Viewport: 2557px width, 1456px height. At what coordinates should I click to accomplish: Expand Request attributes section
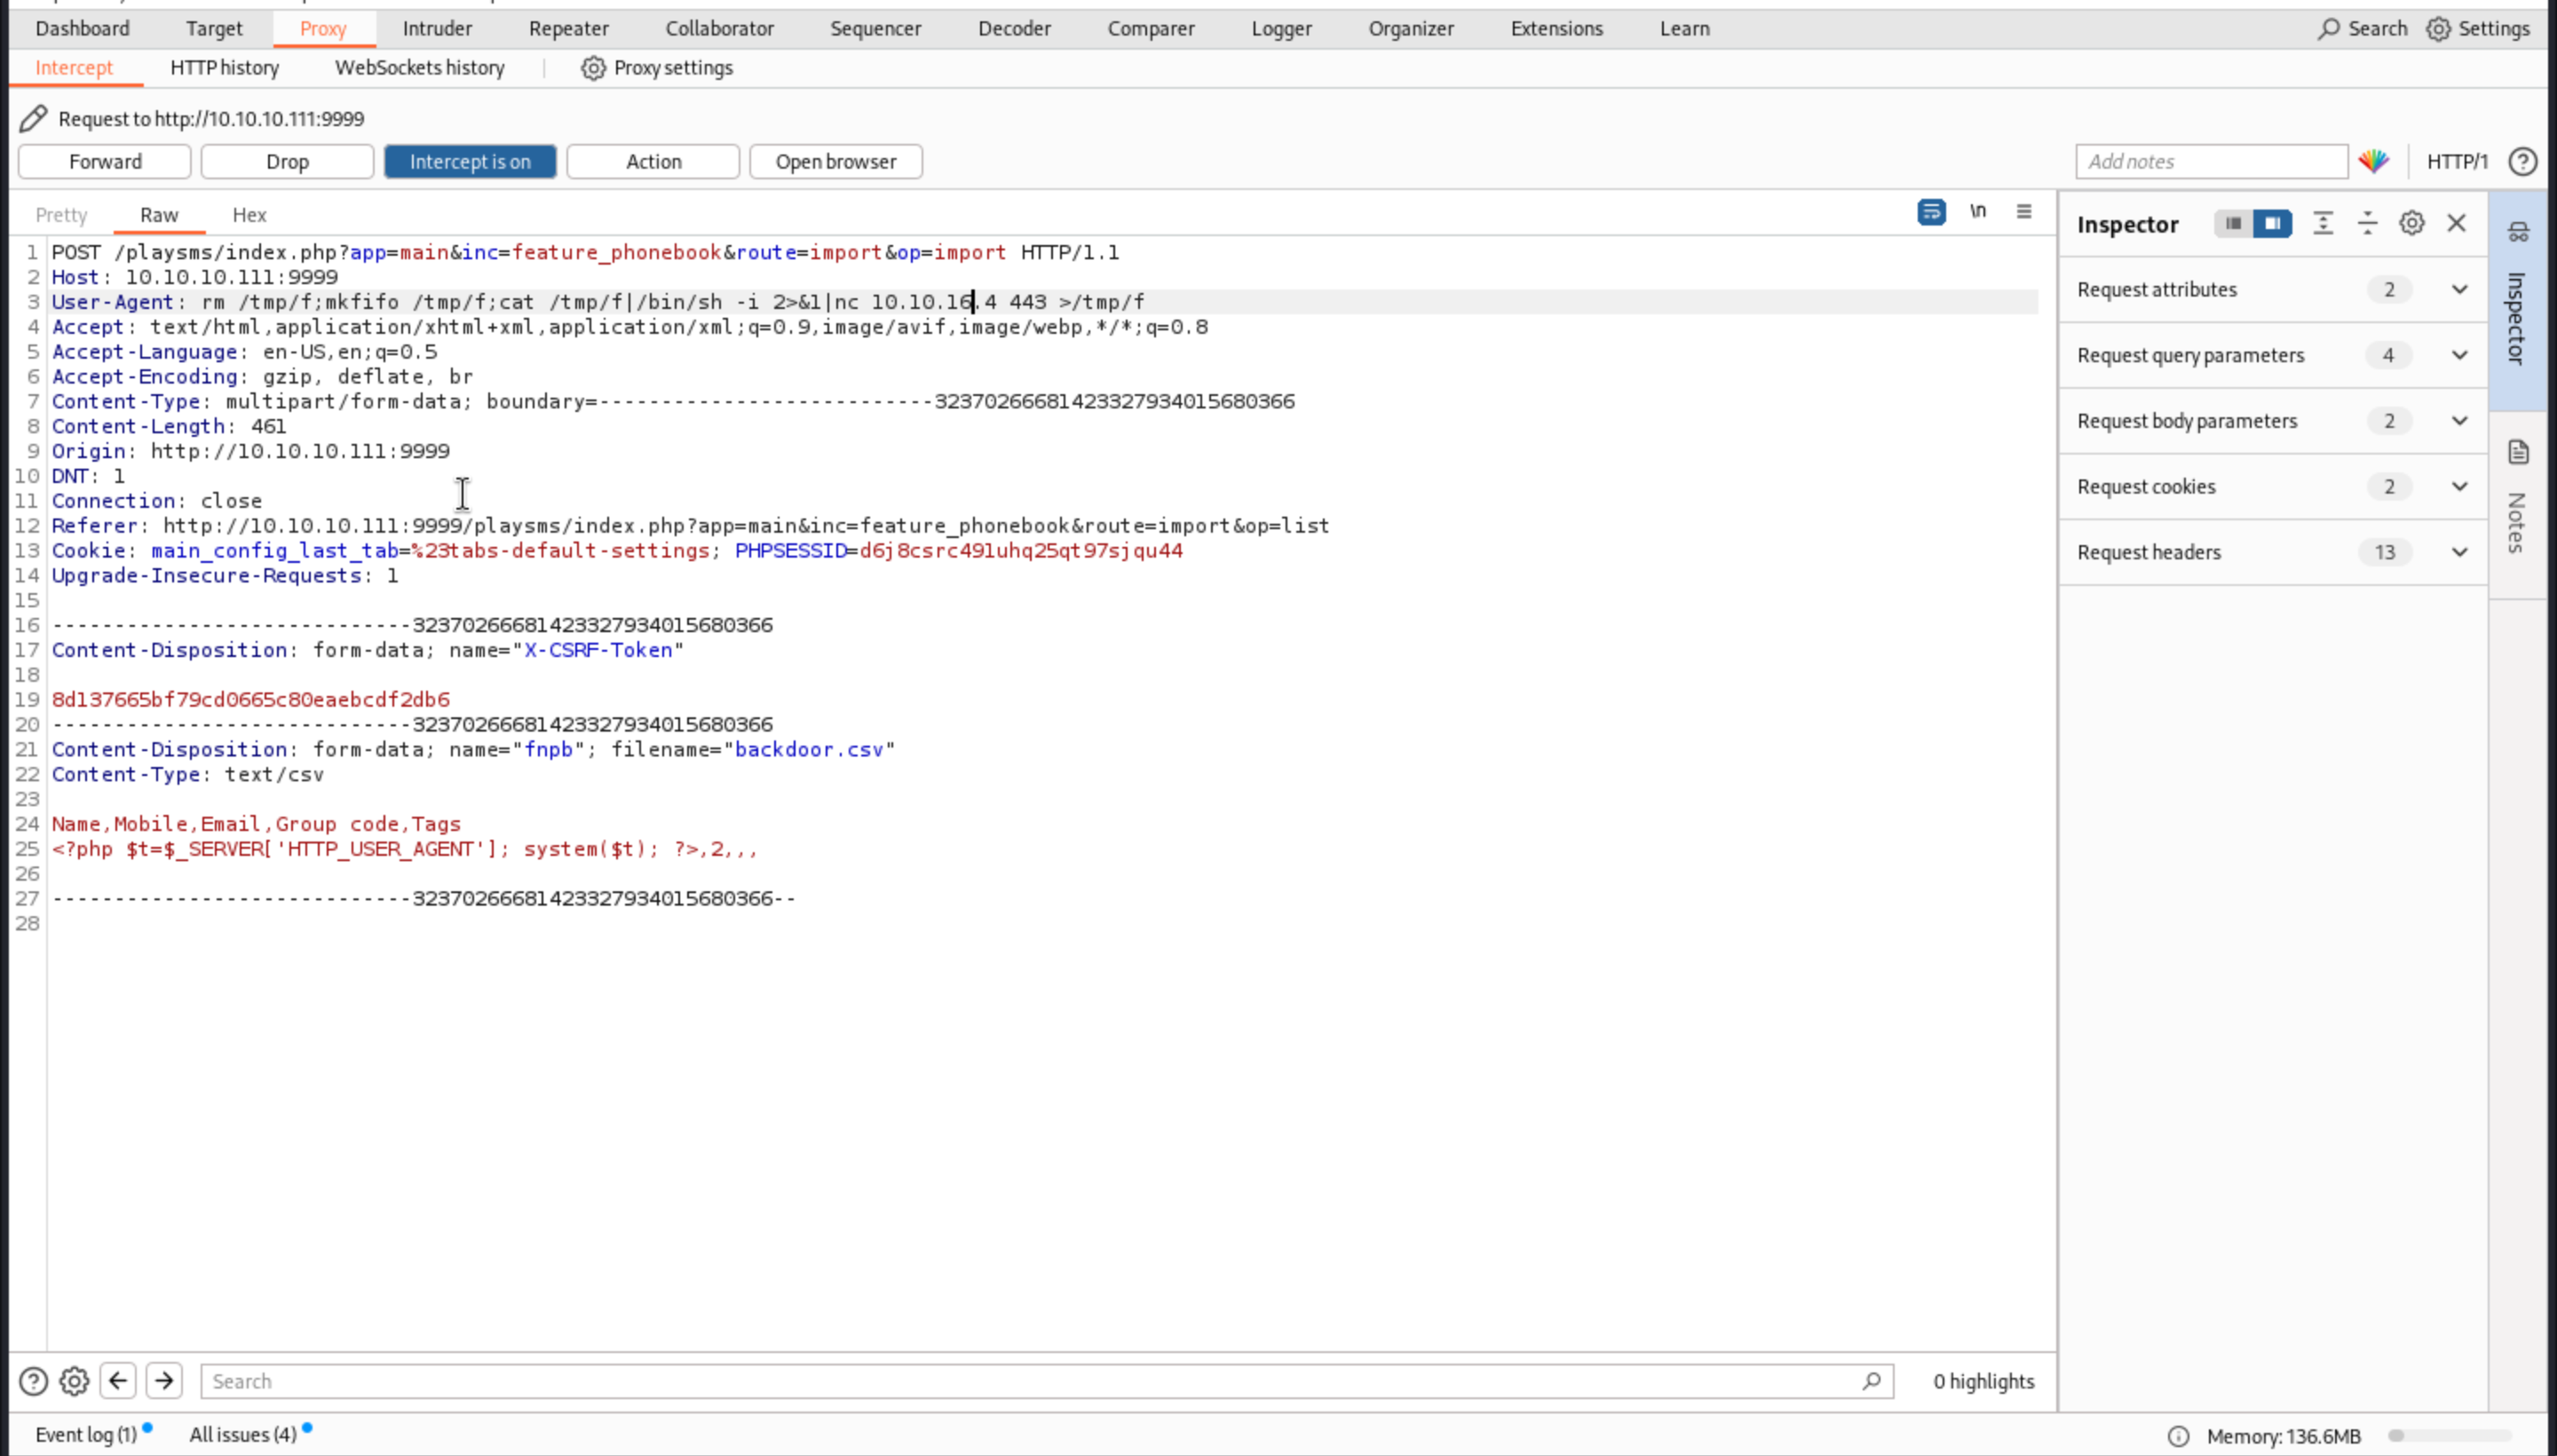point(2459,290)
